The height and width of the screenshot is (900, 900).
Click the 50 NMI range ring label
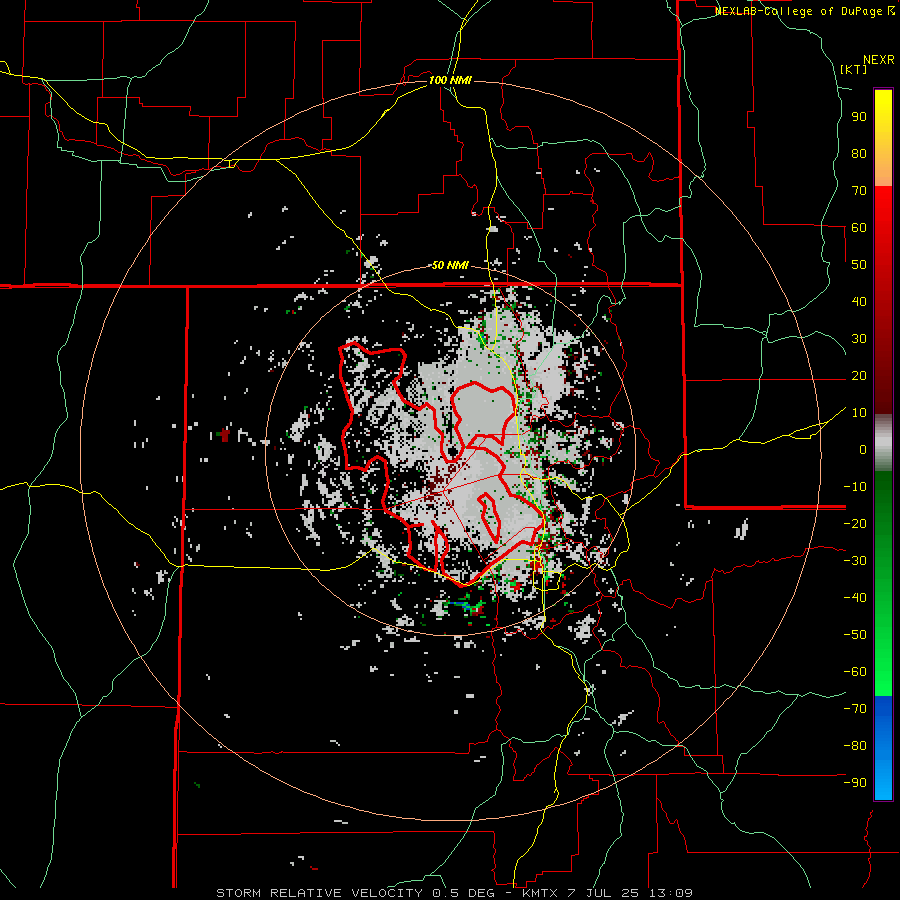click(x=450, y=265)
